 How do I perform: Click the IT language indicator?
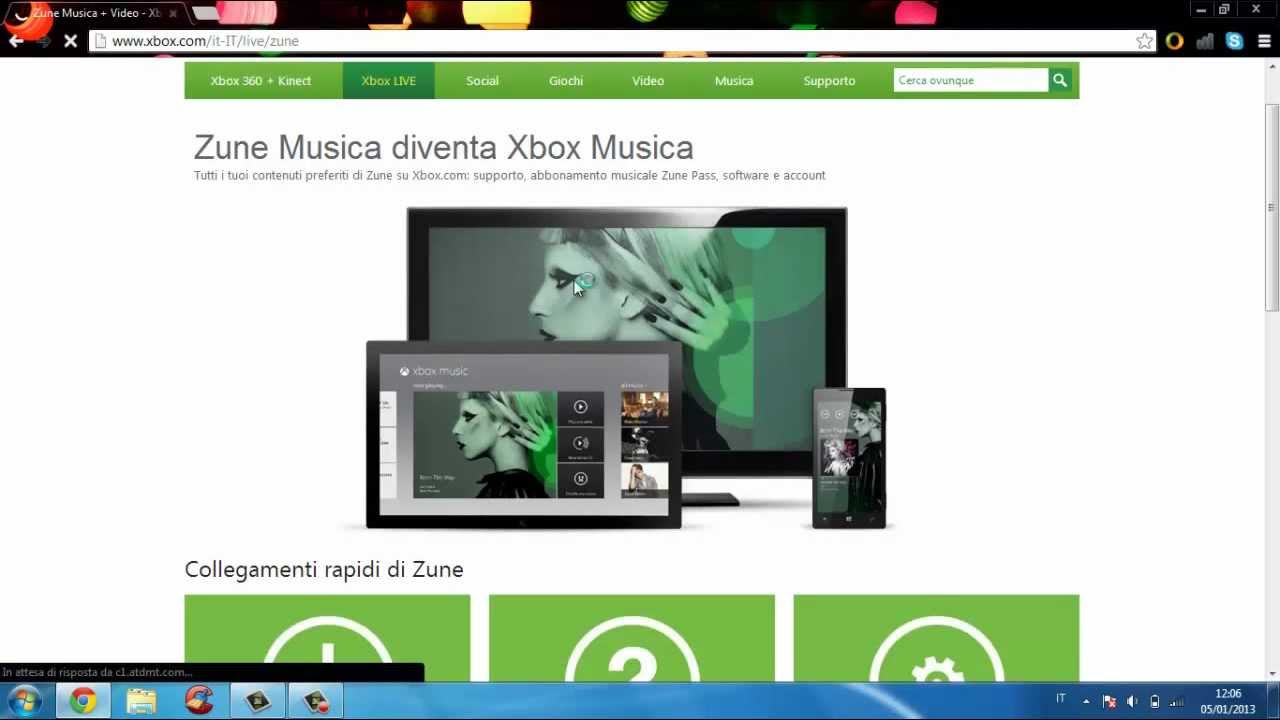1061,699
